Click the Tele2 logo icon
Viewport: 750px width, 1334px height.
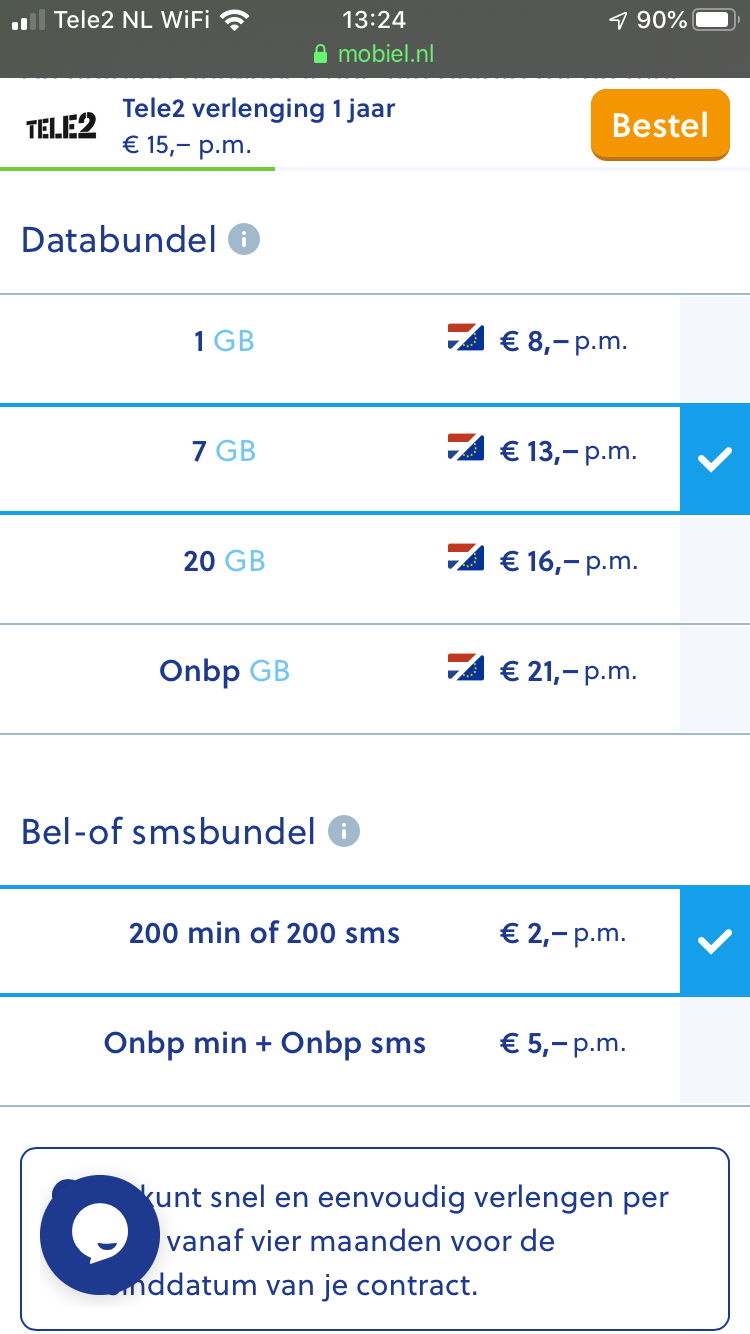(x=61, y=127)
